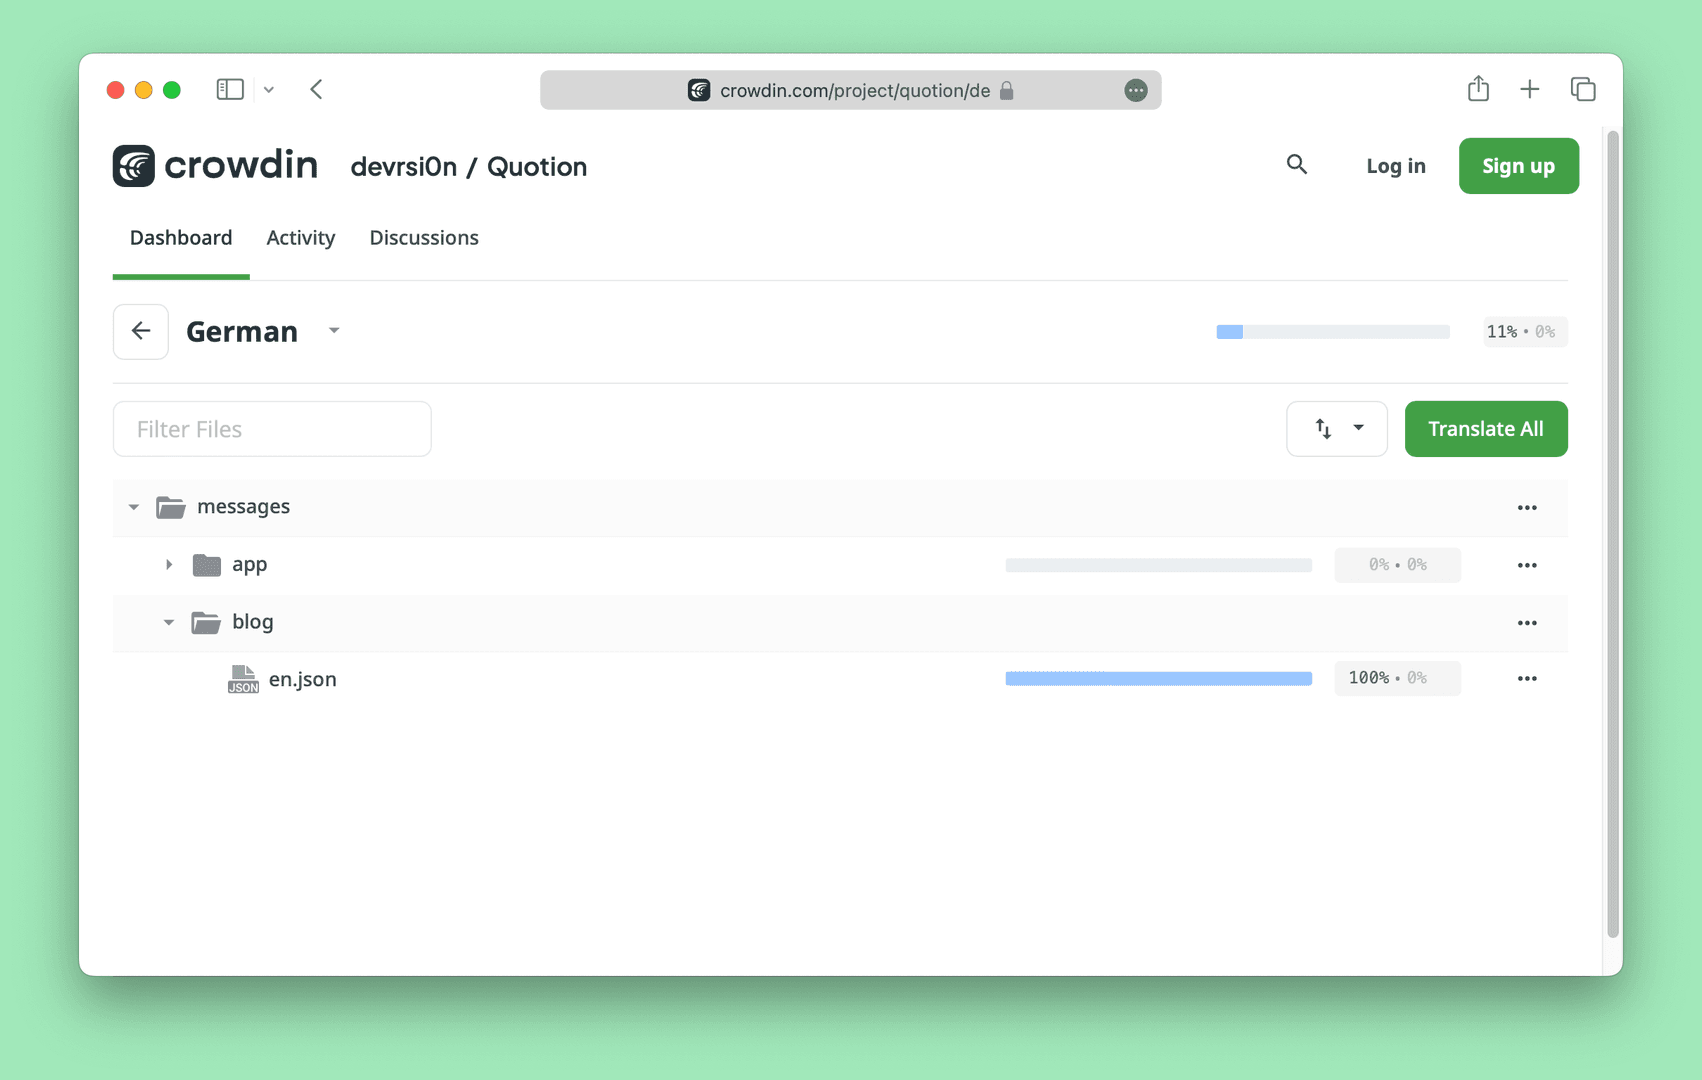Collapse the messages folder

pyautogui.click(x=134, y=508)
